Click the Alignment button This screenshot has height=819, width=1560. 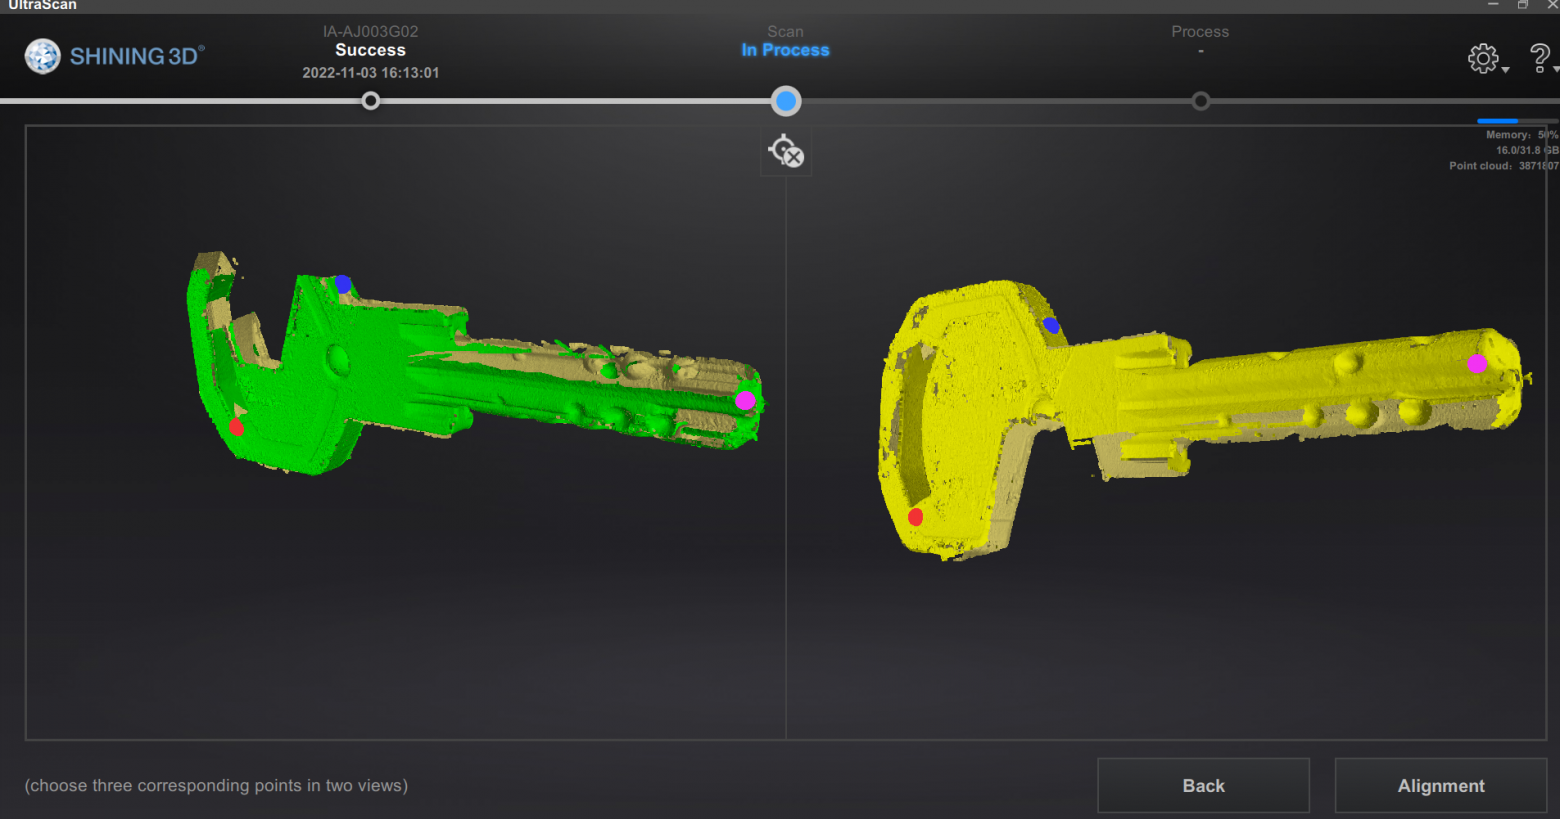pos(1440,786)
